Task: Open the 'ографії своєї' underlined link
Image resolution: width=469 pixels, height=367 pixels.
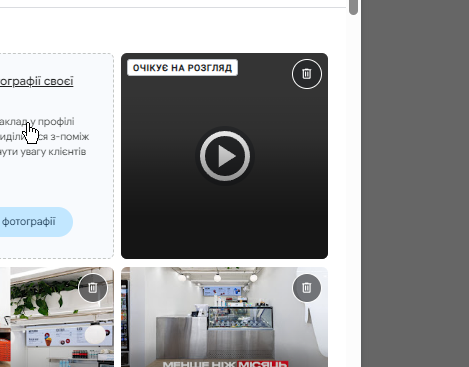Action: [x=36, y=81]
